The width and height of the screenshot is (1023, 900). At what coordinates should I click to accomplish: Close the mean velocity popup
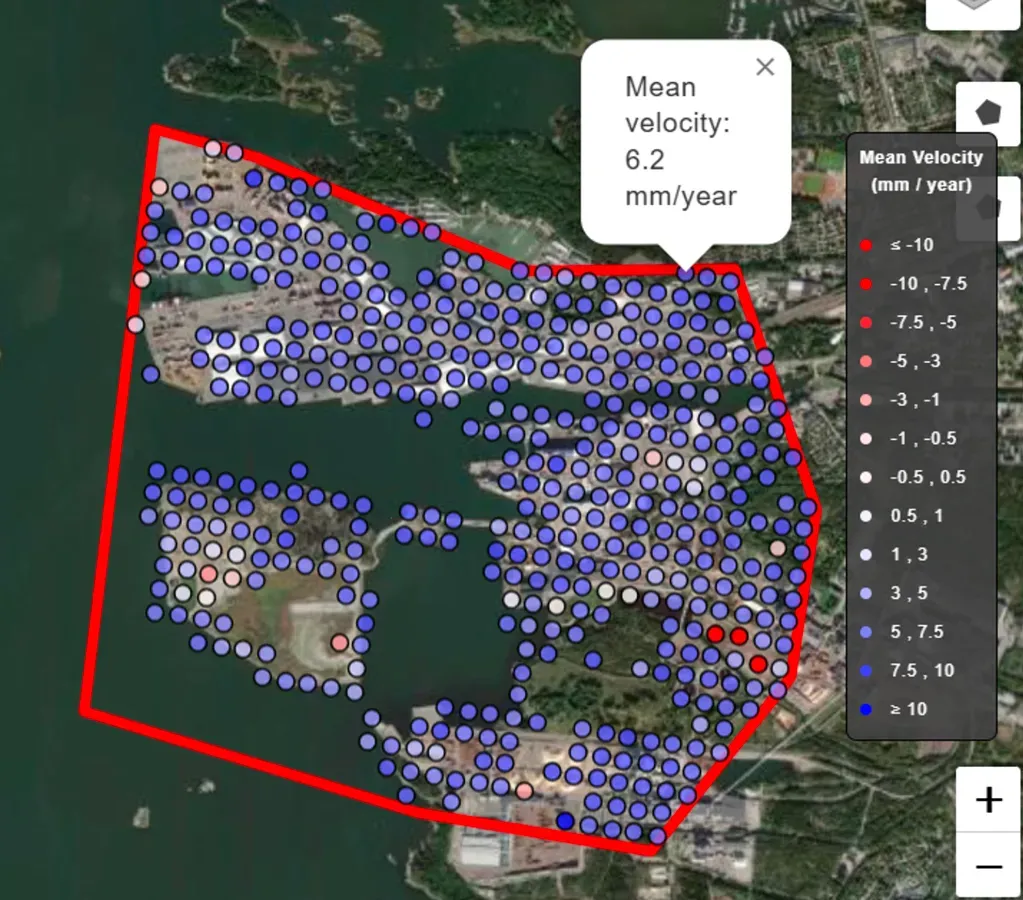click(765, 67)
